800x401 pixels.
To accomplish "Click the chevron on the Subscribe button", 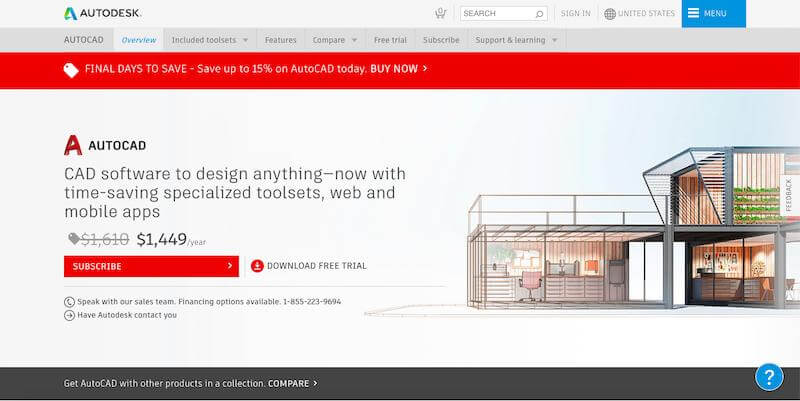I will pos(230,266).
